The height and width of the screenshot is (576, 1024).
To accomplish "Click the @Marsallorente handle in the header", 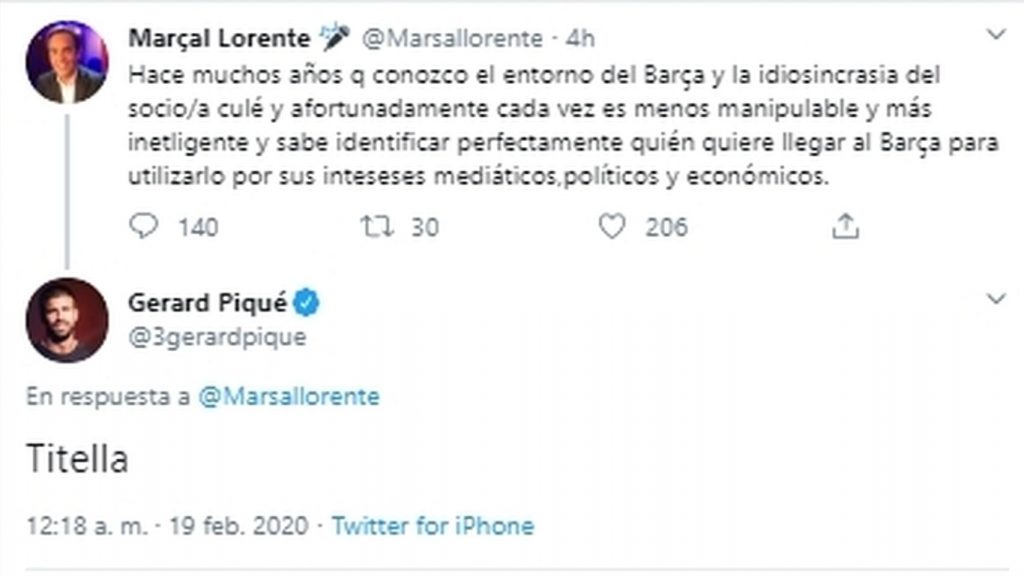I will (x=451, y=39).
